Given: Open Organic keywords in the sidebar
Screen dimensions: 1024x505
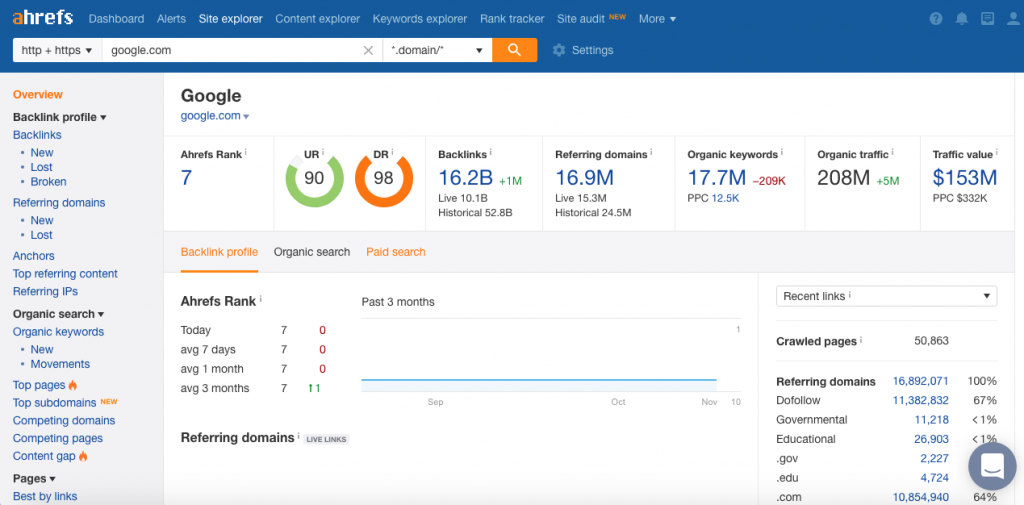Looking at the screenshot, I should [58, 331].
